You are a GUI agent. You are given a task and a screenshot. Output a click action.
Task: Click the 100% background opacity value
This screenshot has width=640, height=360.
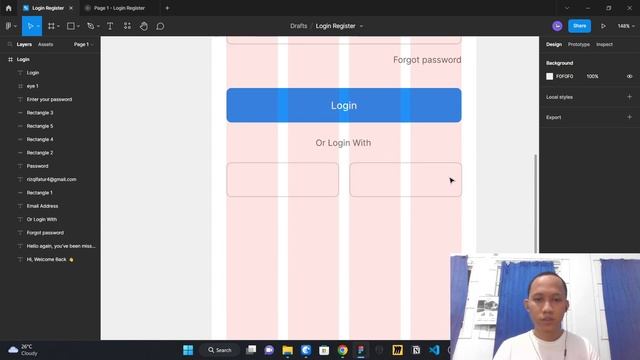(592, 76)
